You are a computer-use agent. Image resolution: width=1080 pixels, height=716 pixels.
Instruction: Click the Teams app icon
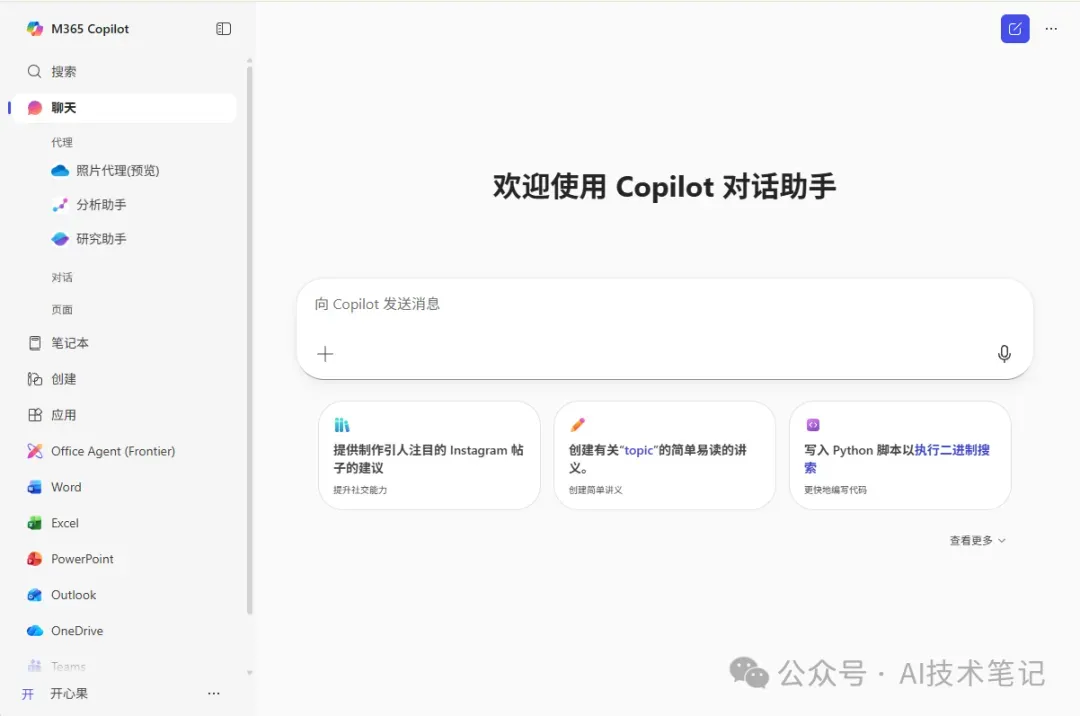[x=34, y=666]
